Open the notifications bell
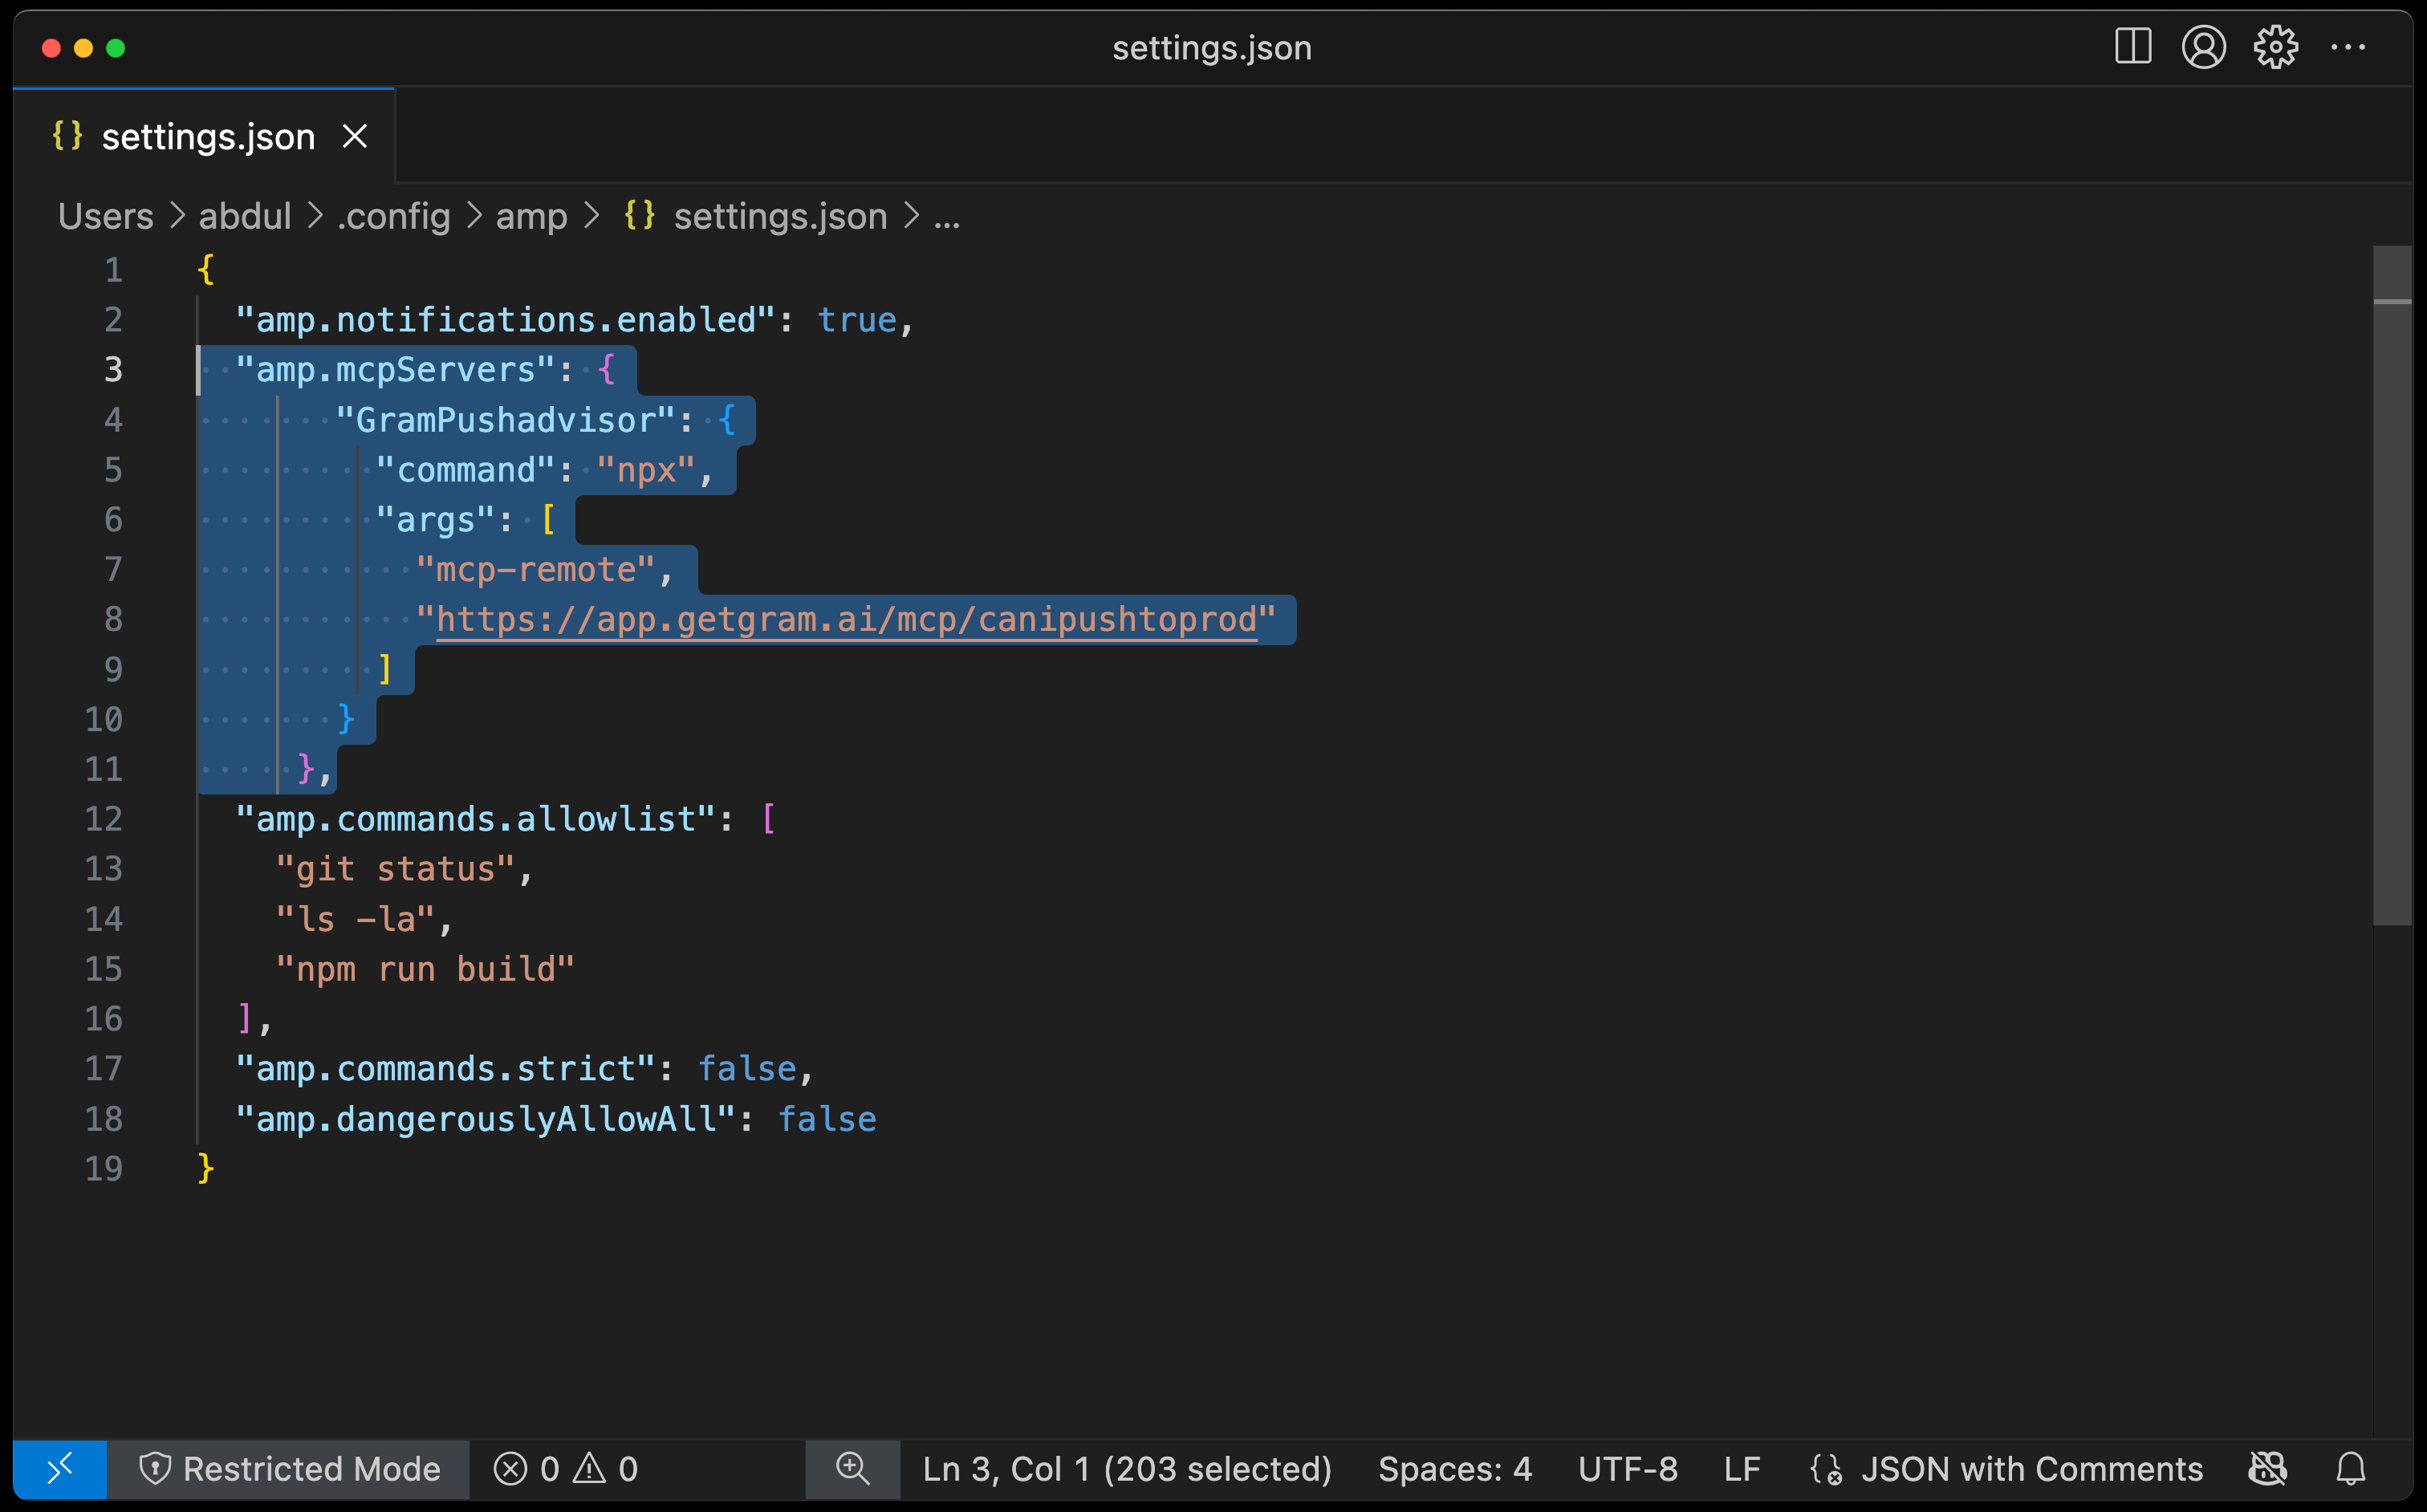 click(2351, 1468)
